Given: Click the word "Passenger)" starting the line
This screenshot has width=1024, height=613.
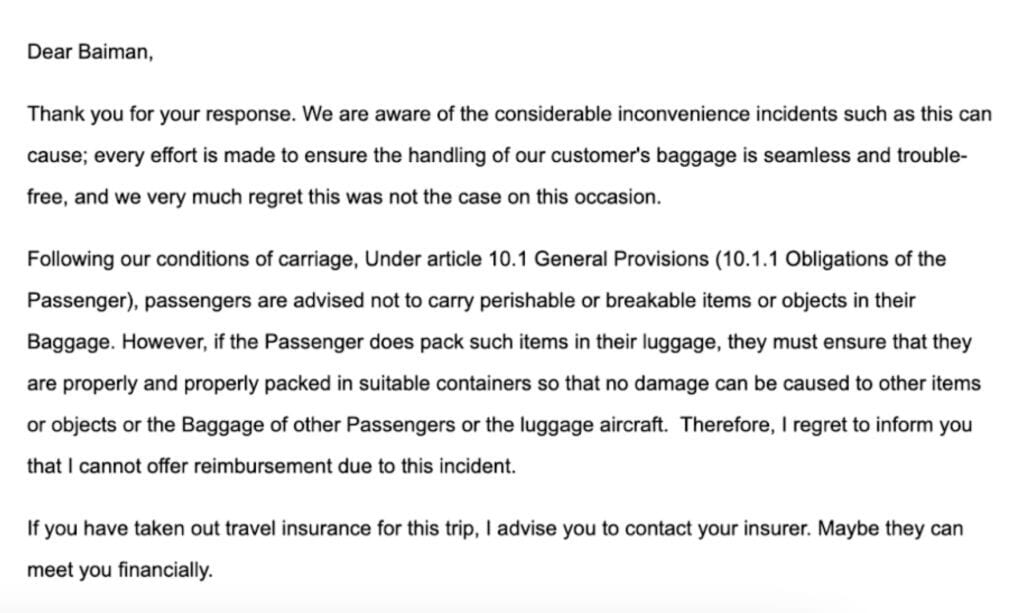Looking at the screenshot, I should pyautogui.click(x=82, y=301).
